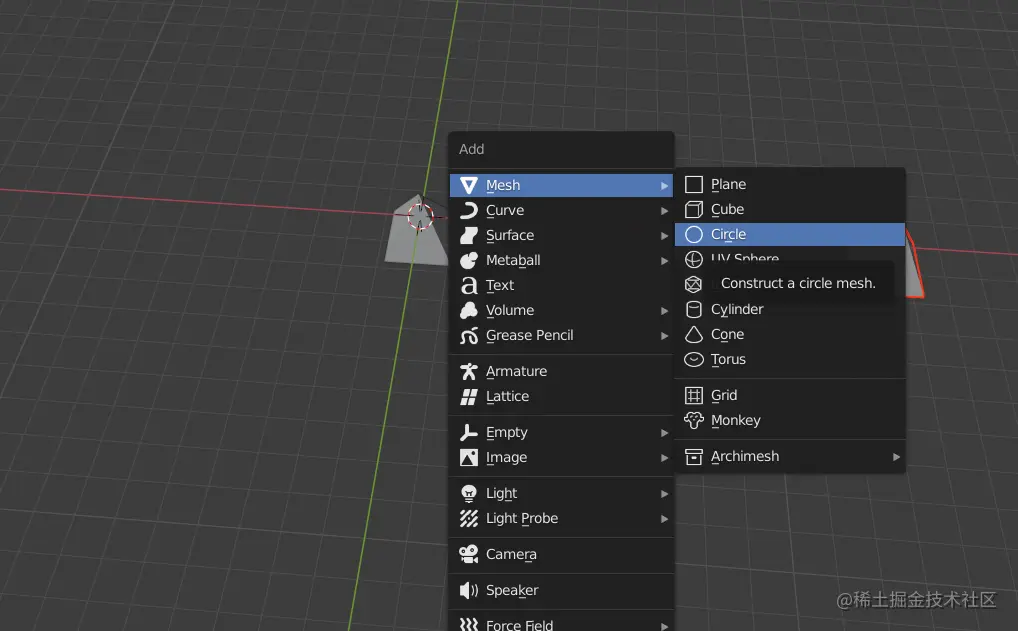Click the Circle icon in submenu
Screen dimensions: 1018x631
[693, 234]
